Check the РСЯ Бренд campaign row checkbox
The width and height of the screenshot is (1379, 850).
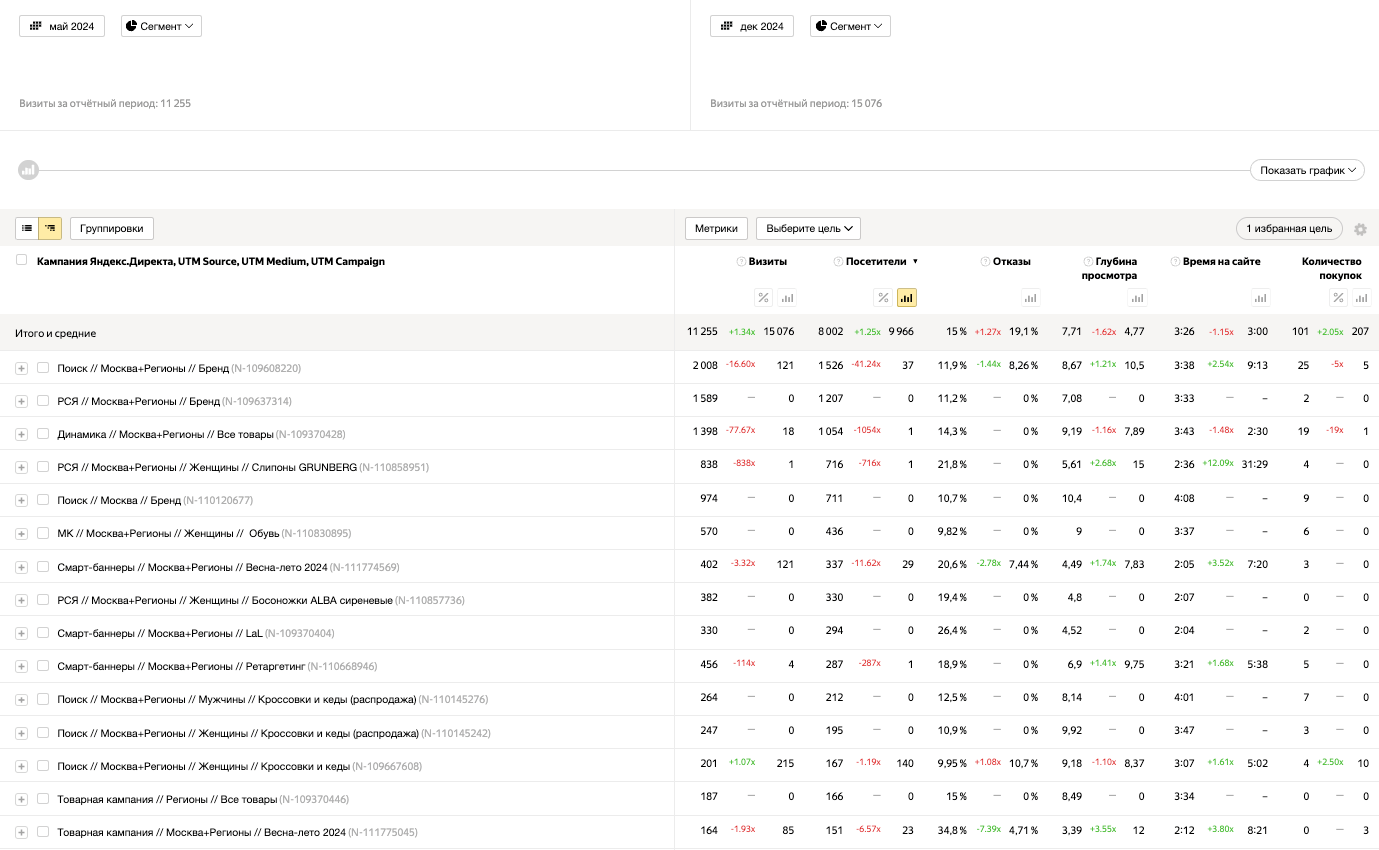point(43,400)
